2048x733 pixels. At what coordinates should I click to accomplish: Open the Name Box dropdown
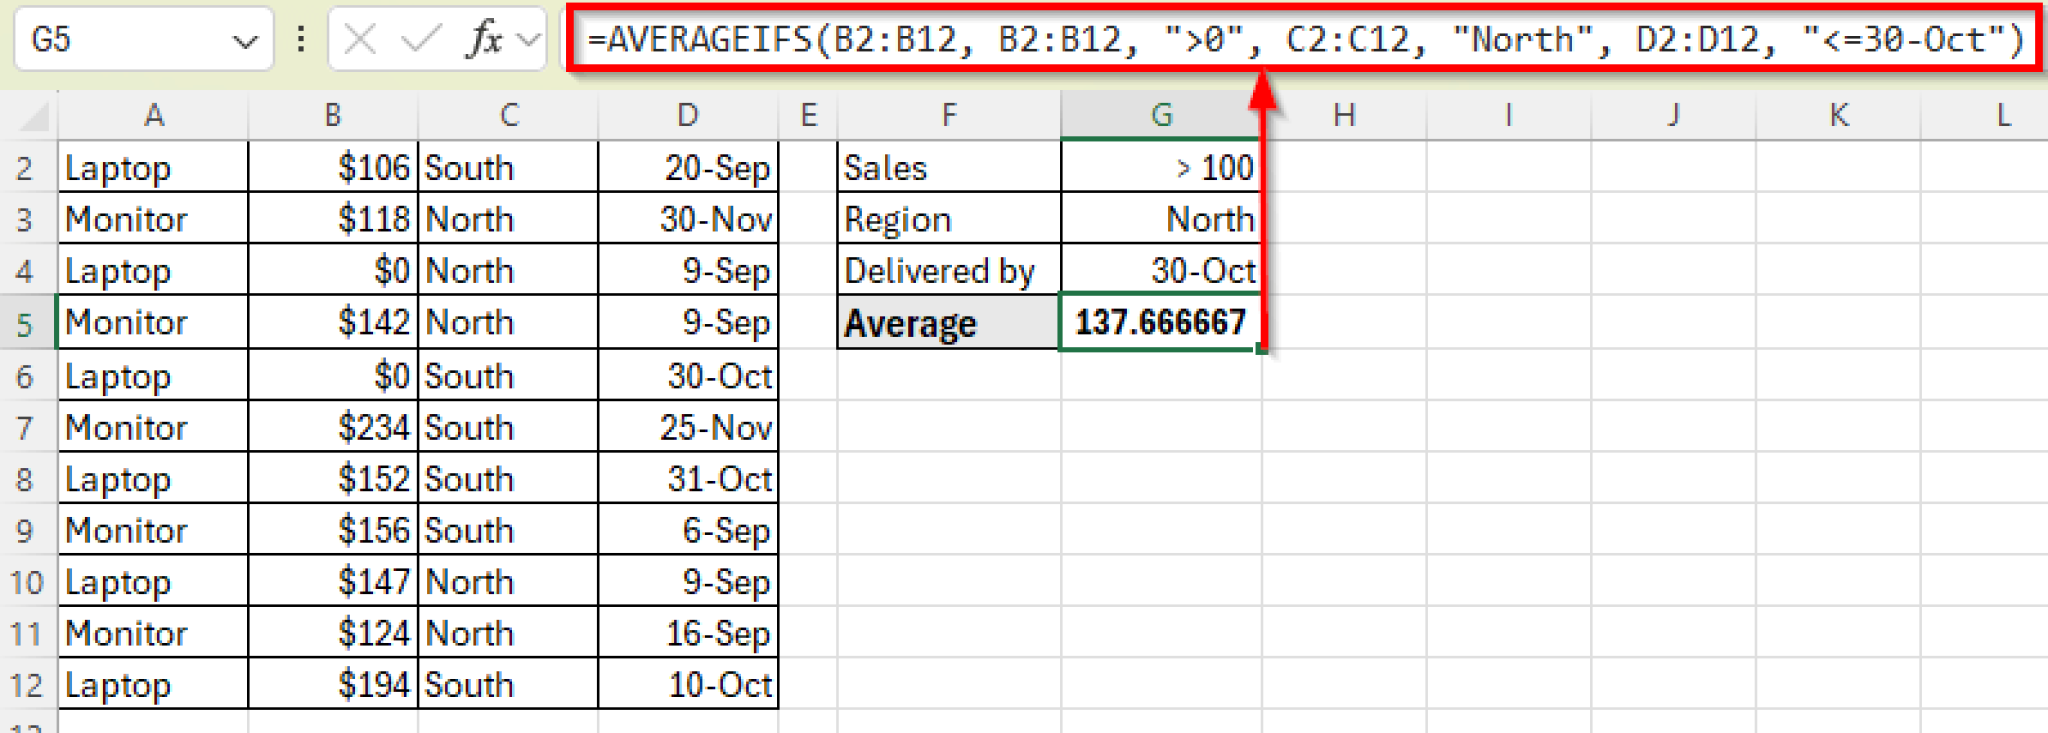[246, 40]
